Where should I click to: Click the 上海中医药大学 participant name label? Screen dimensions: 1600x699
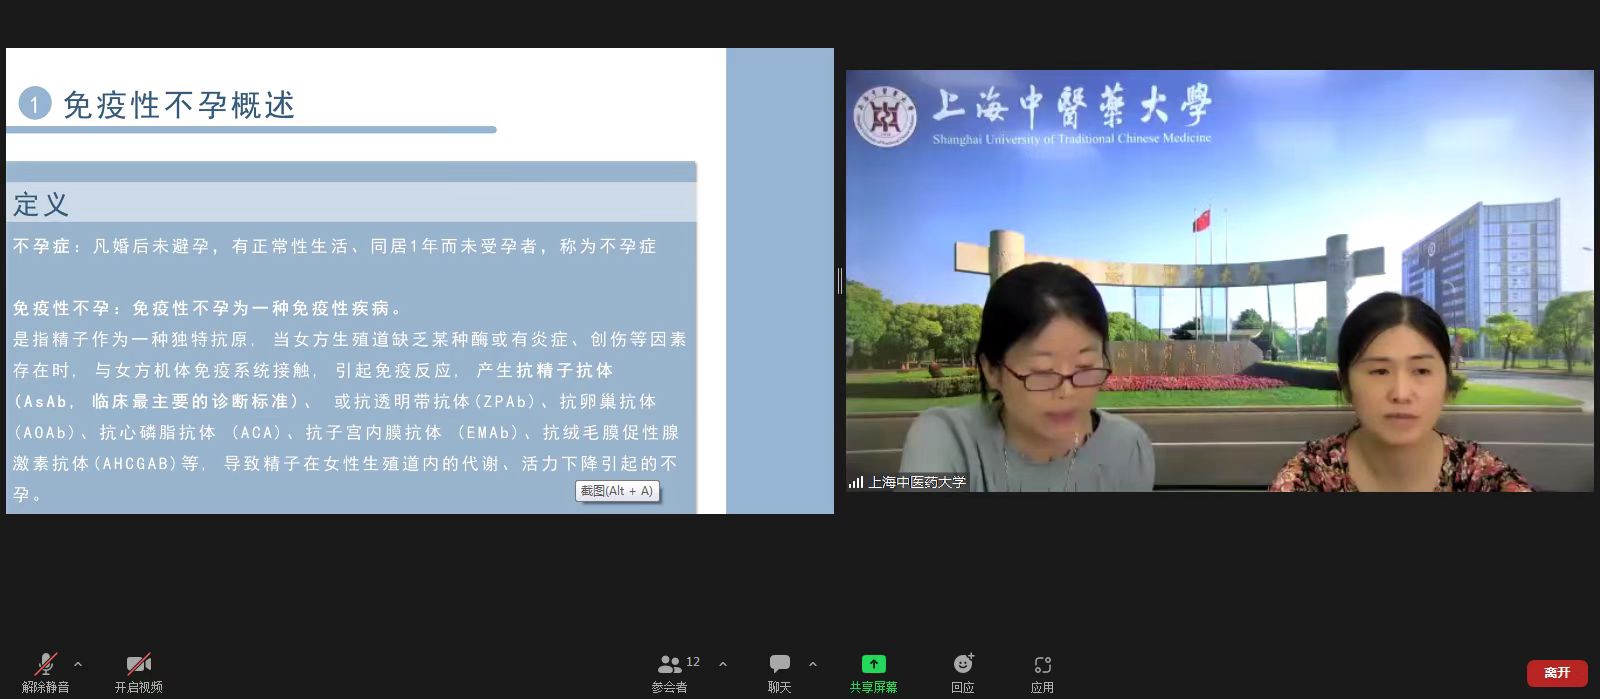point(917,482)
